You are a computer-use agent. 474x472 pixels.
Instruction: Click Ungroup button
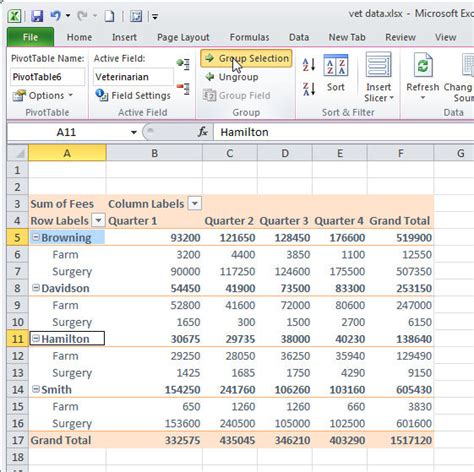[232, 77]
